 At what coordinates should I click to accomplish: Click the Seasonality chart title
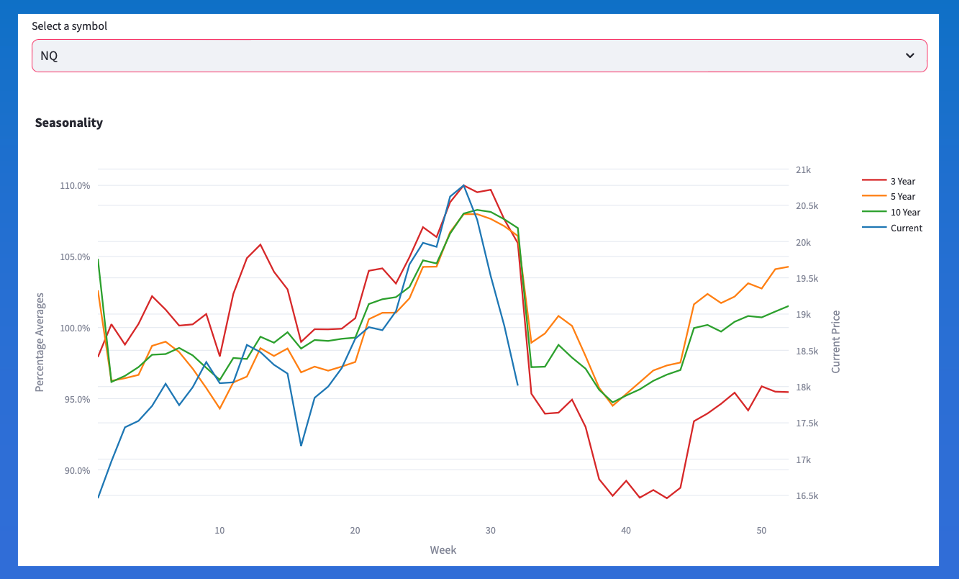(x=69, y=123)
